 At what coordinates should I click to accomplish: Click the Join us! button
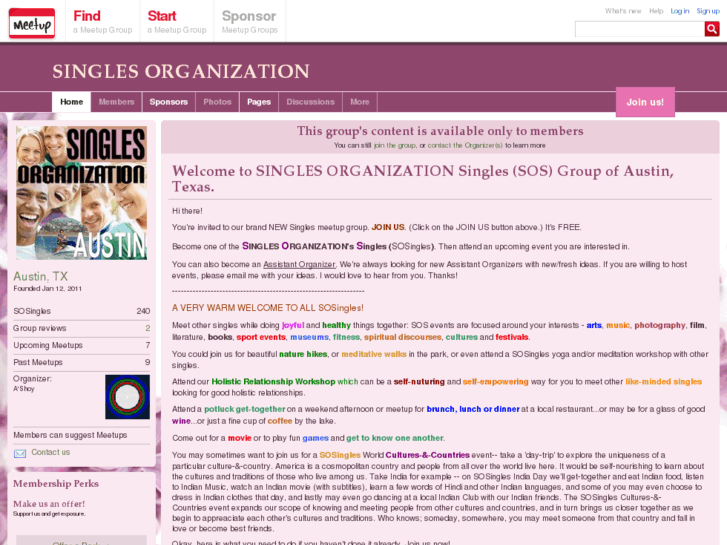click(645, 102)
